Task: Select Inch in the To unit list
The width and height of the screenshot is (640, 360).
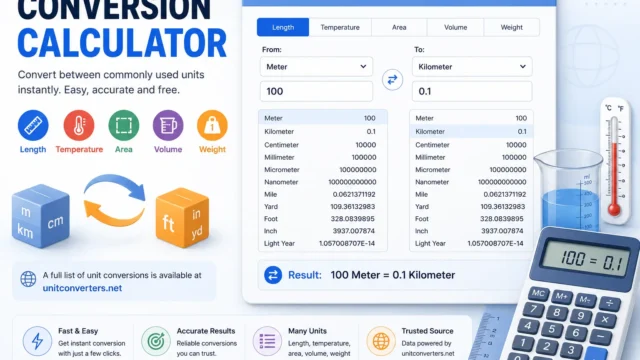Action: tap(471, 231)
